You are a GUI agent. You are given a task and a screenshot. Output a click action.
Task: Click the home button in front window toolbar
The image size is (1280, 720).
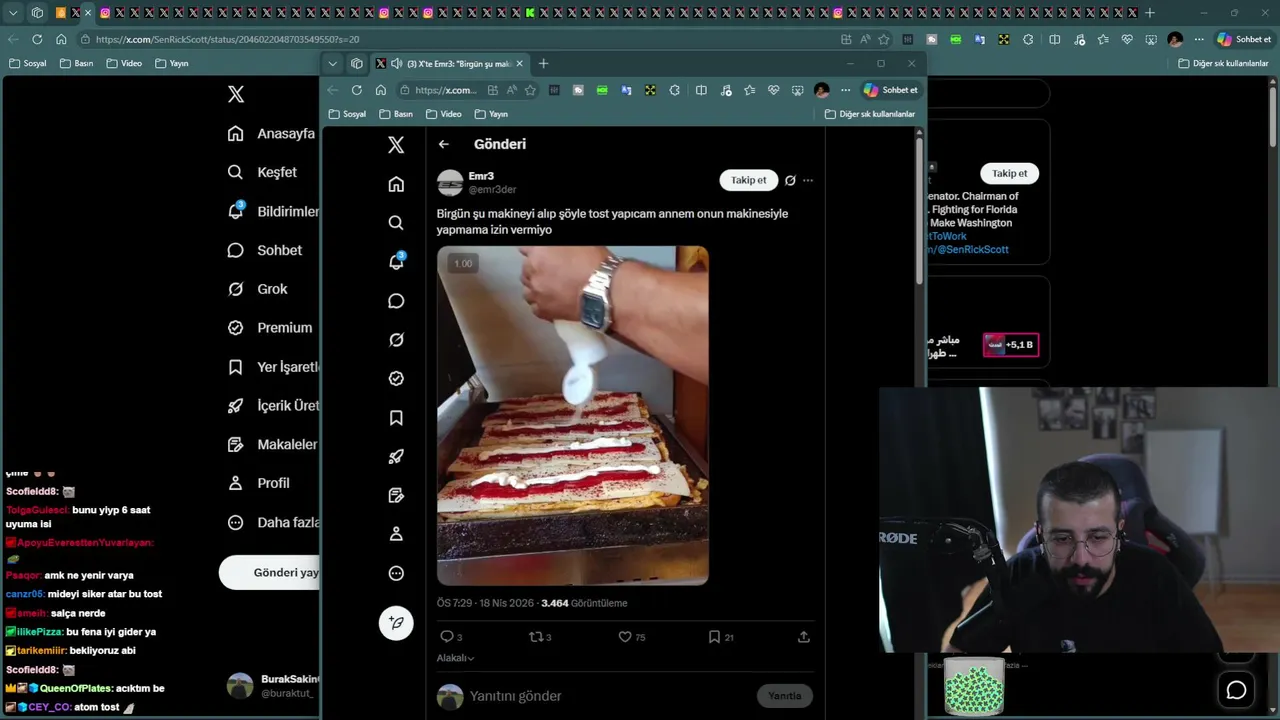pyautogui.click(x=381, y=90)
